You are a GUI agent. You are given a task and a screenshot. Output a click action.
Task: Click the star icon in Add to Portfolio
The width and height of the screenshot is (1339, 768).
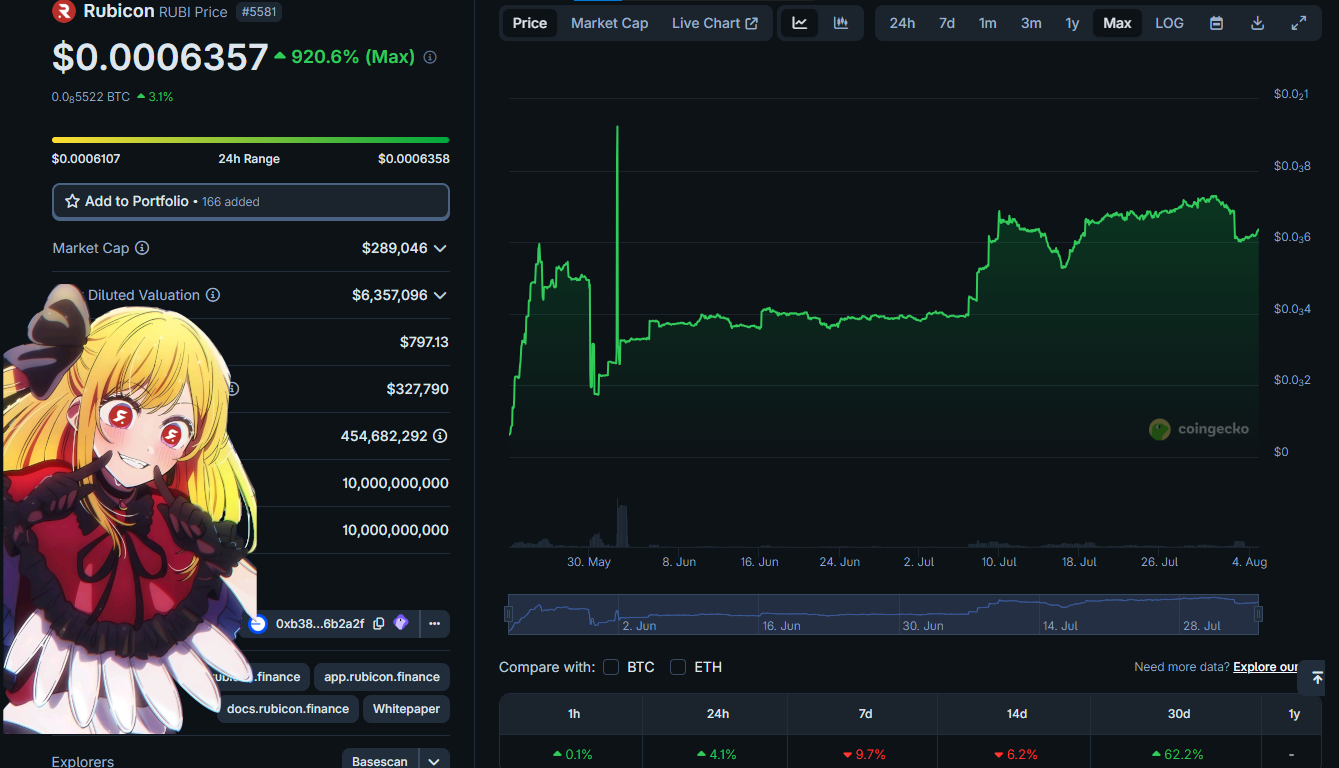coord(72,201)
